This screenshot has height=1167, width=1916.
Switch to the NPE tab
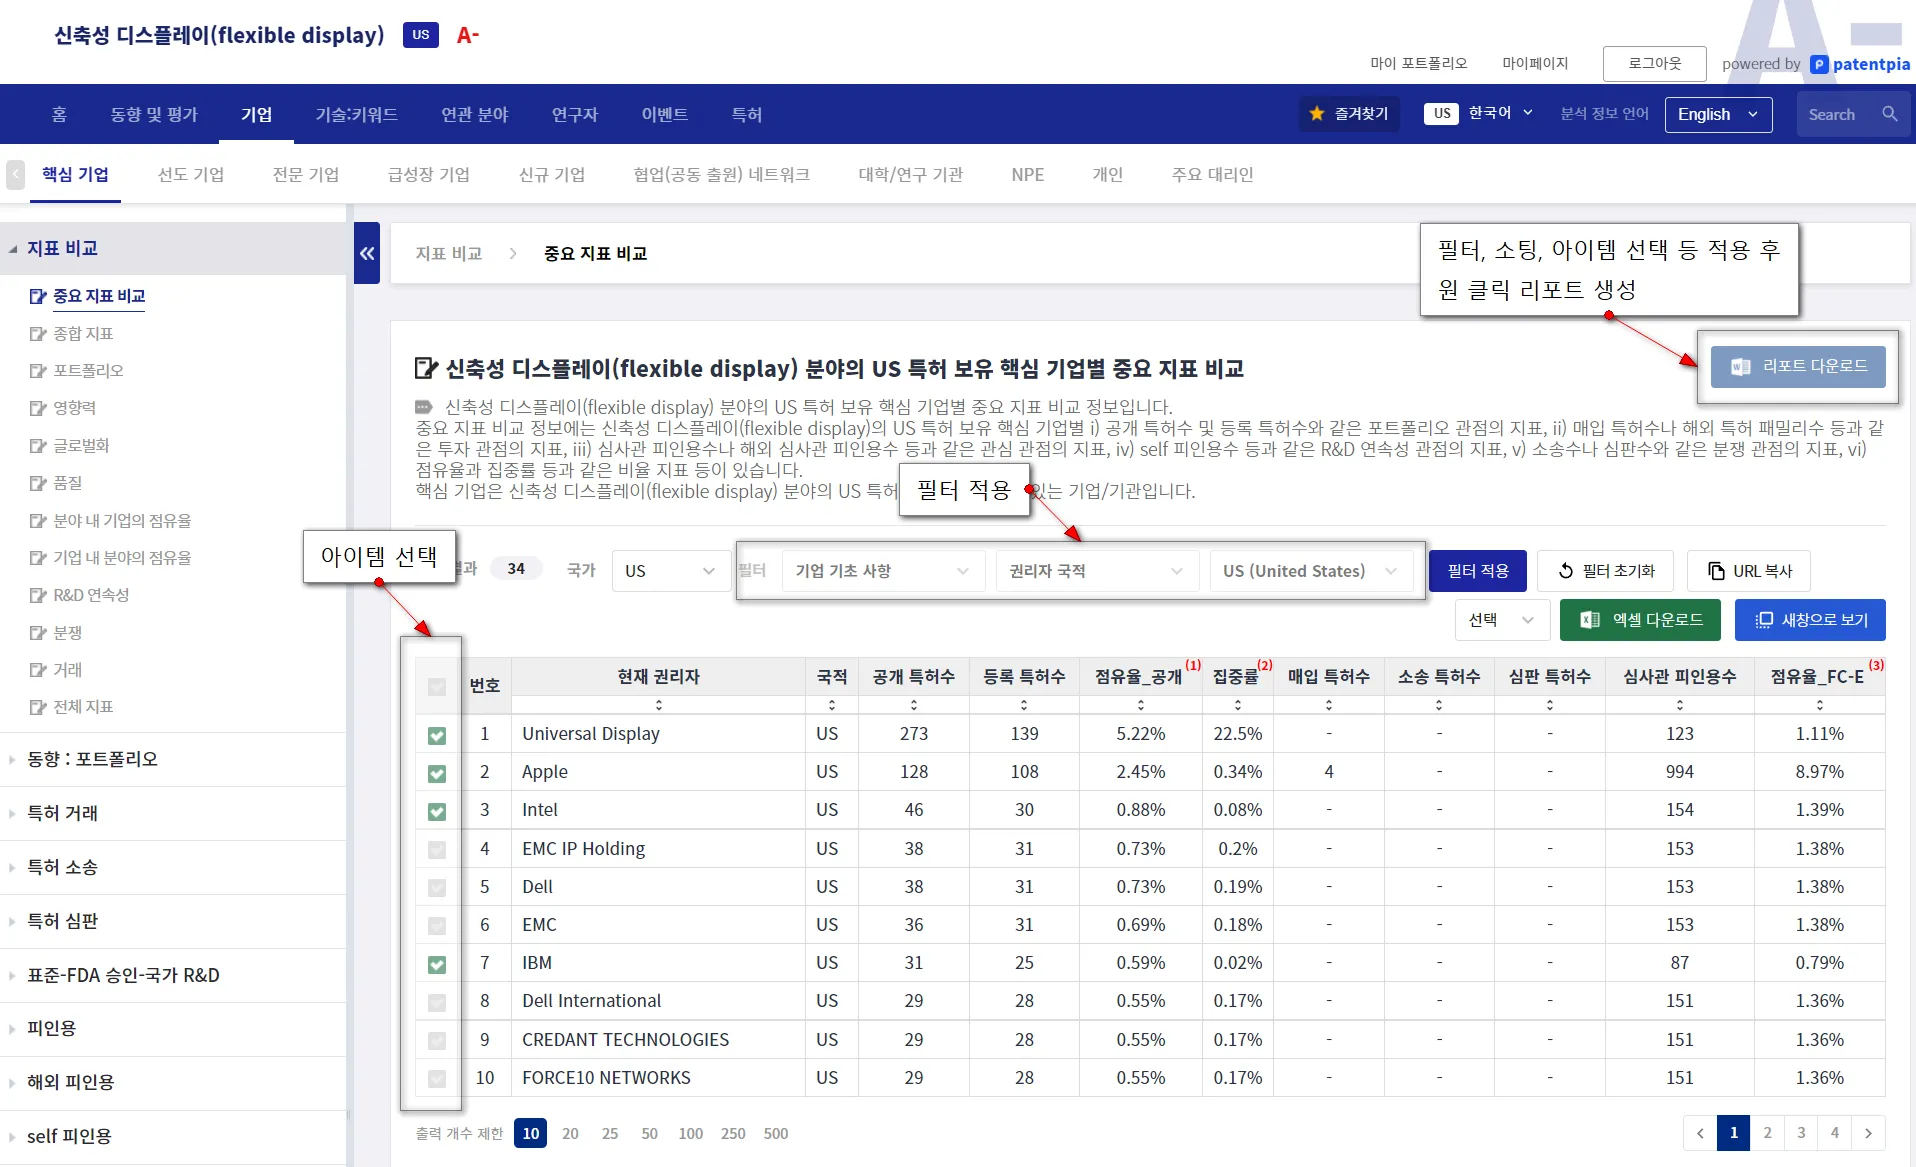tap(1028, 174)
